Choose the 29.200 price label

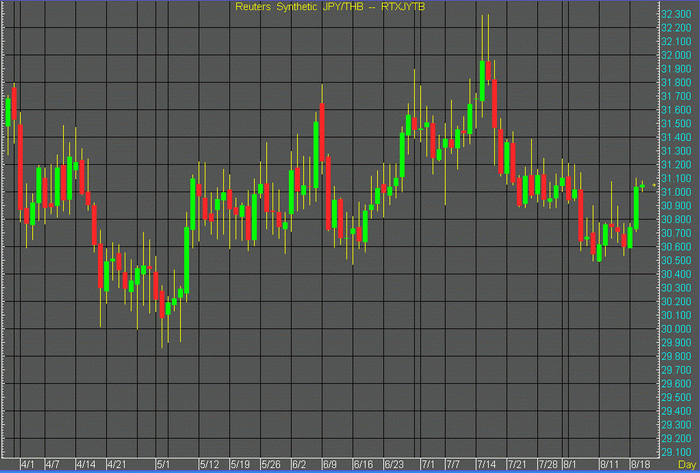676,438
